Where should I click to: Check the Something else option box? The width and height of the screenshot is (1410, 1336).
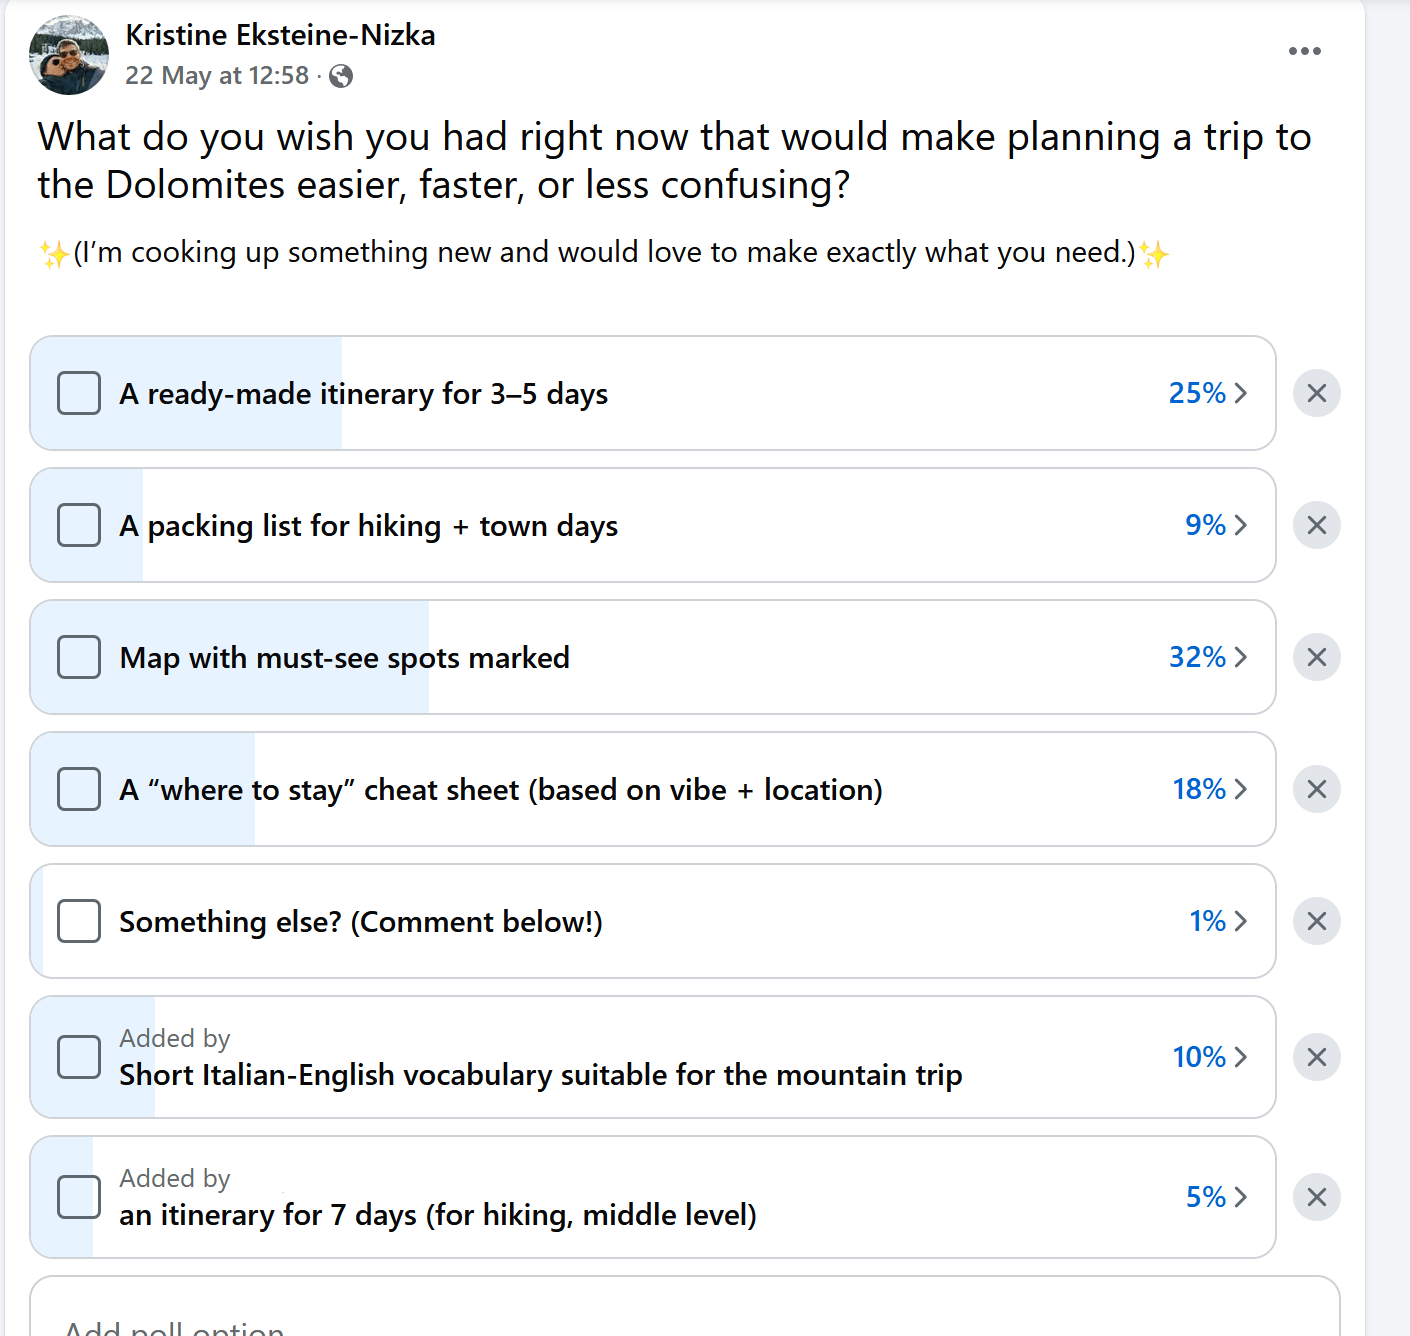[x=79, y=921]
